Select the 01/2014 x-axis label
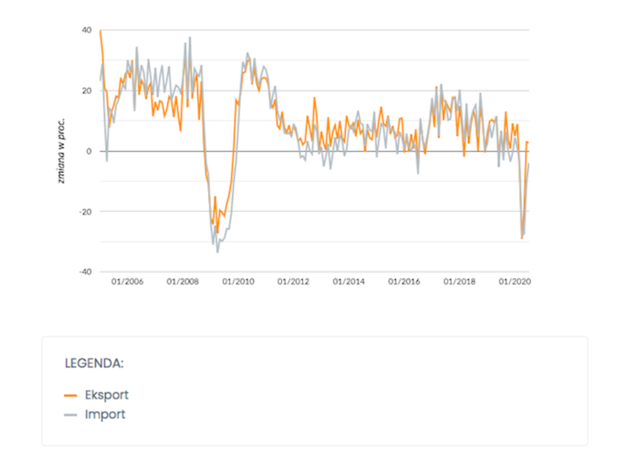This screenshot has width=640, height=457. coord(349,282)
